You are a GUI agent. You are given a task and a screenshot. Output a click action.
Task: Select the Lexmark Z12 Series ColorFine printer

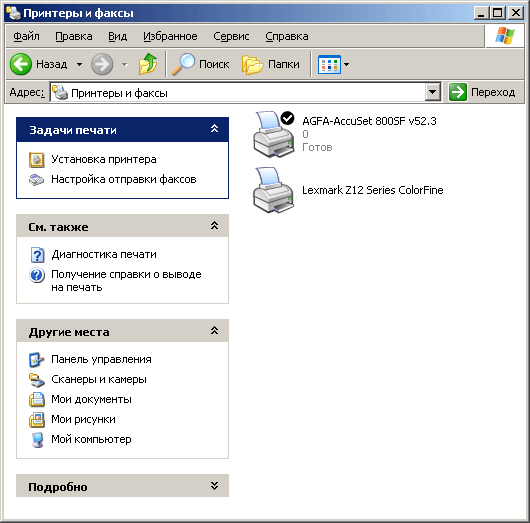click(372, 190)
